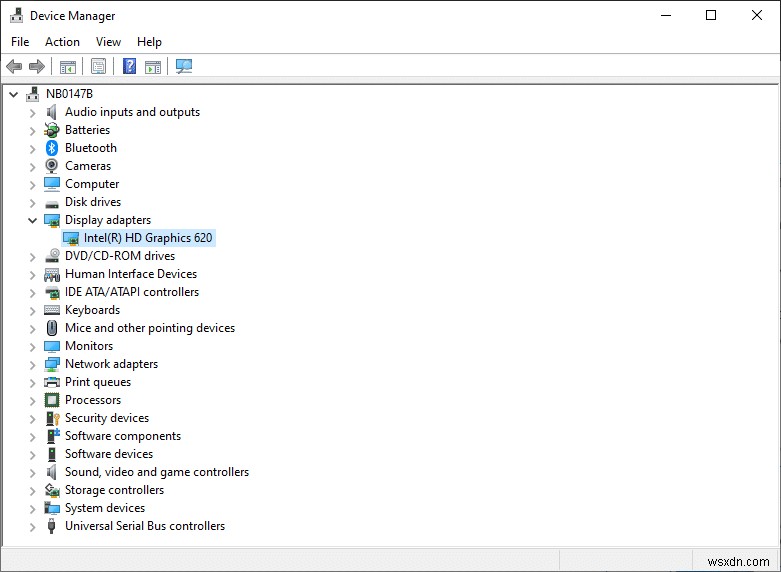Select the System devices label
The image size is (781, 572).
[x=105, y=508]
